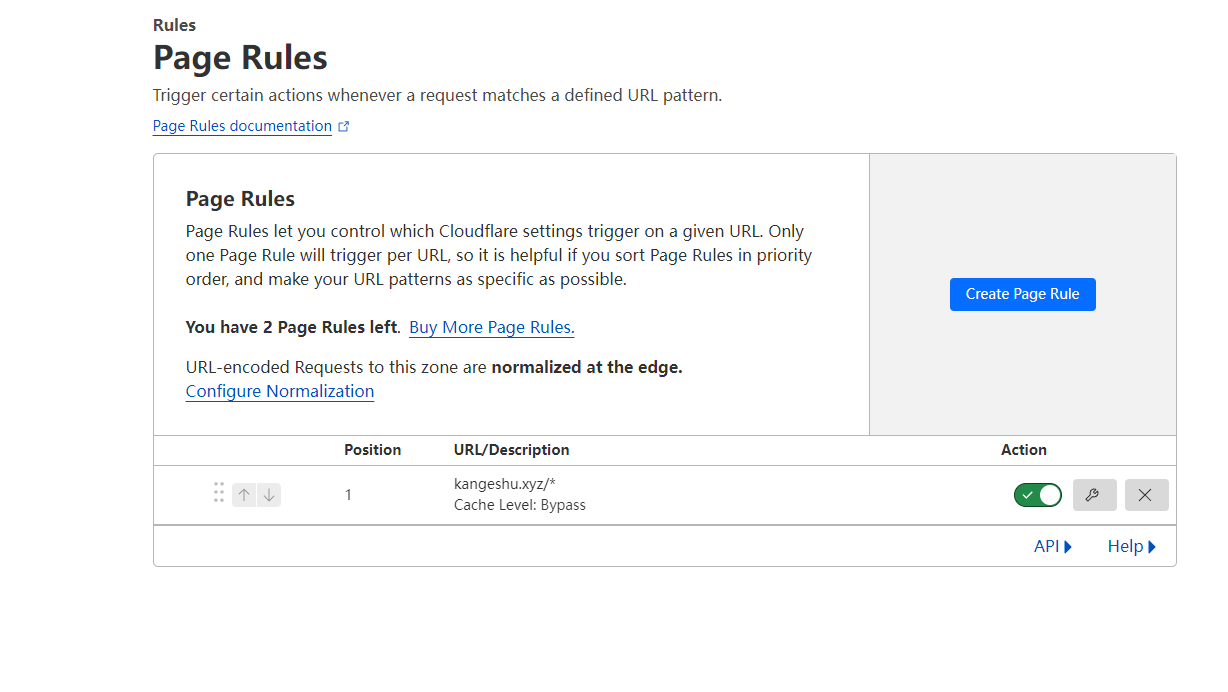
Task: Click the Action column header
Action: click(x=1023, y=450)
